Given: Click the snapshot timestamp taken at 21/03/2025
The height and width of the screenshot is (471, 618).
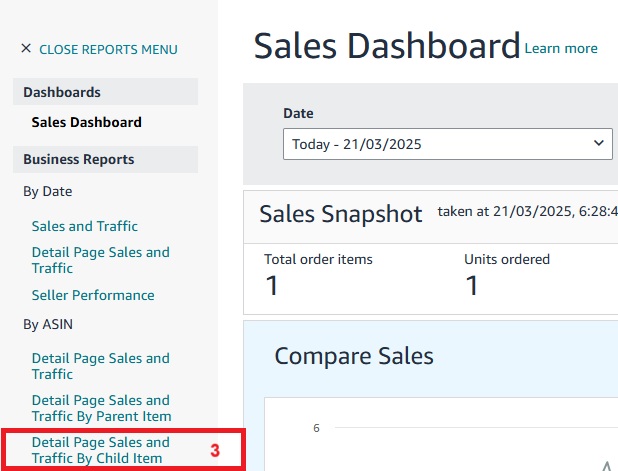Looking at the screenshot, I should [x=527, y=212].
